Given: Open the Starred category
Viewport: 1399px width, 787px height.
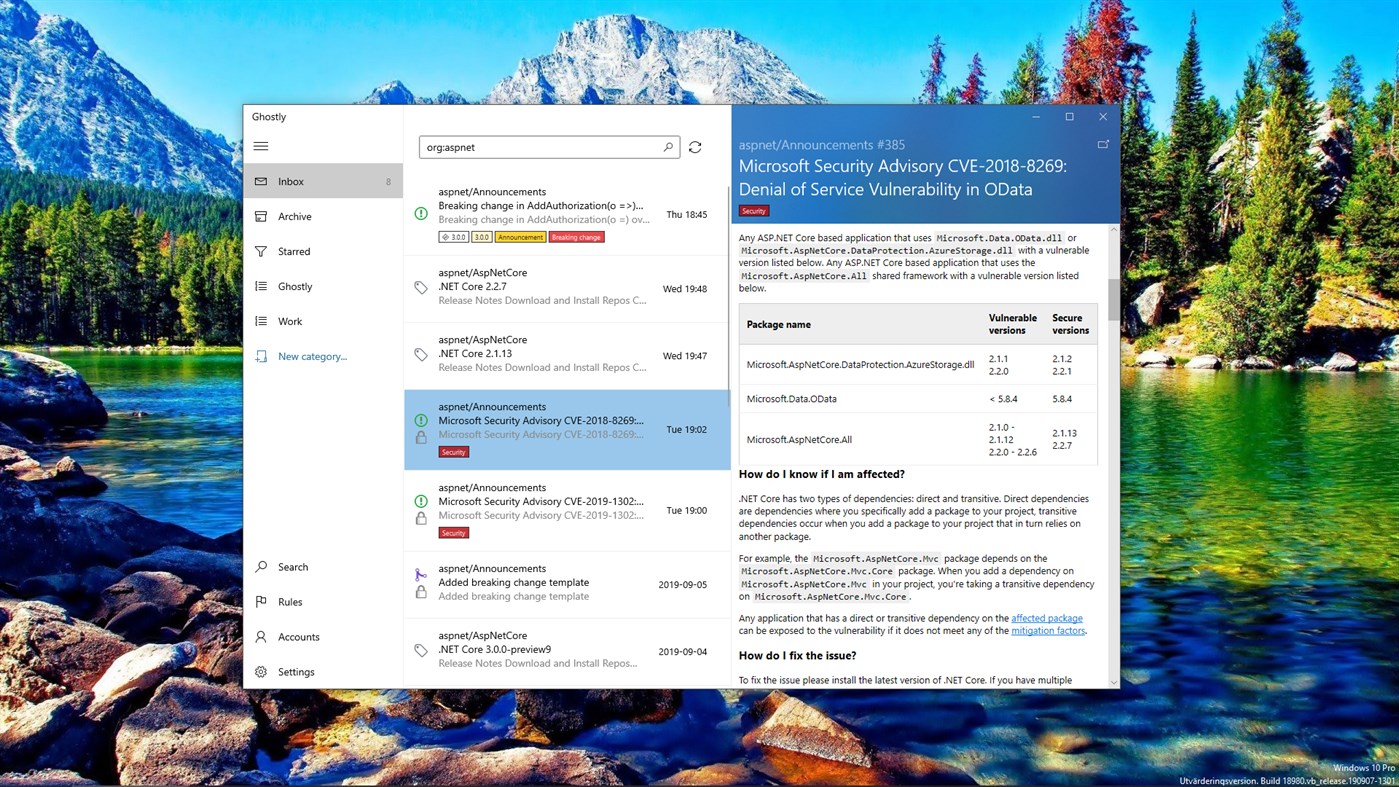Looking at the screenshot, I should click(x=323, y=251).
